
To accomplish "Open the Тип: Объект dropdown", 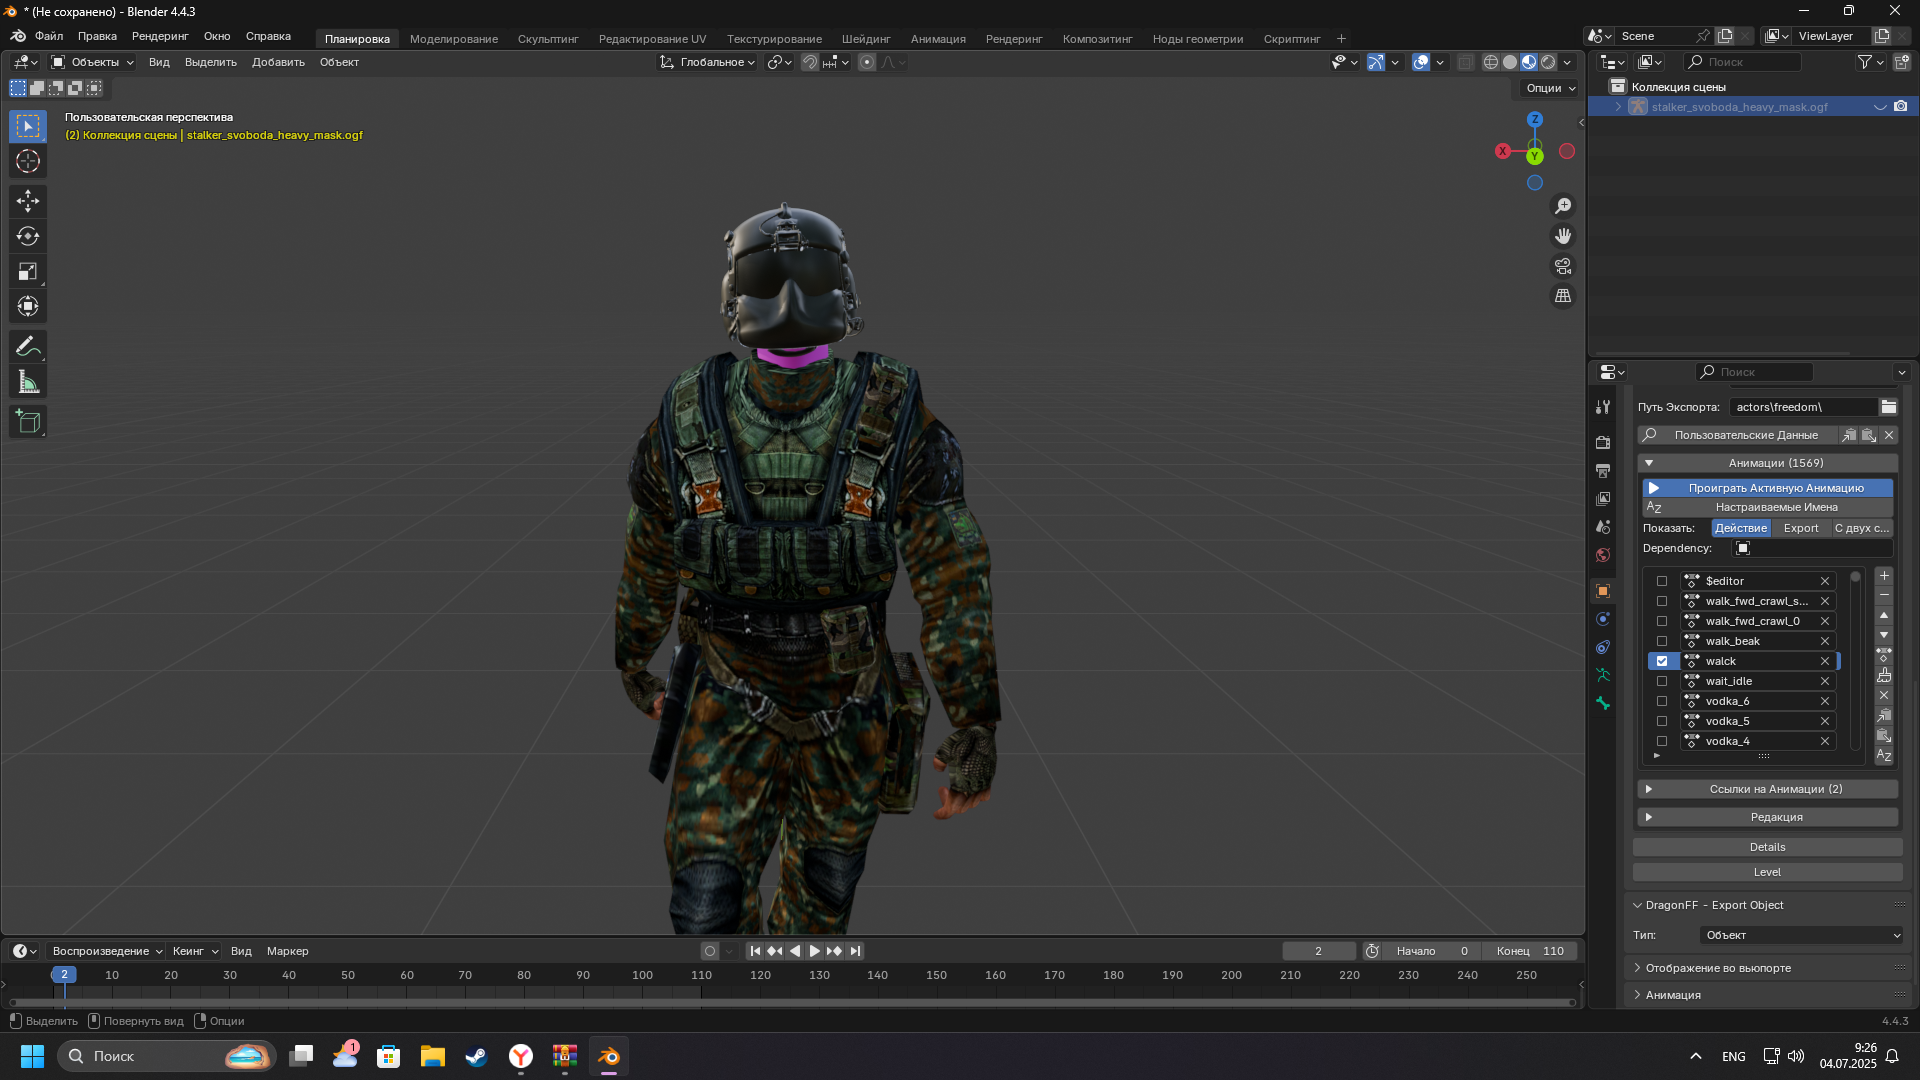I will tap(1801, 935).
